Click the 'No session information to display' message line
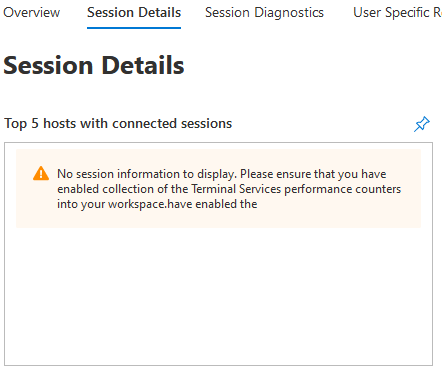Screen dimensions: 442x375 tap(222, 174)
